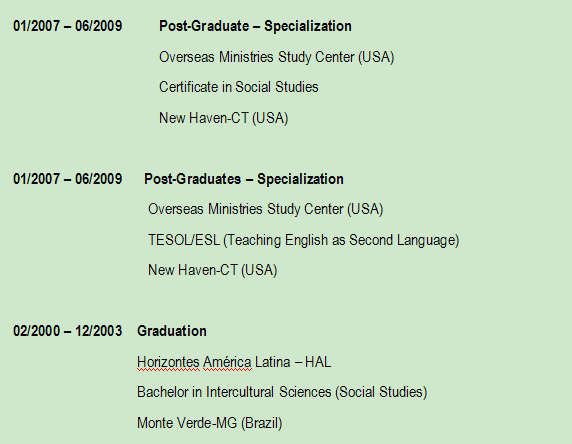572x444 pixels.
Task: Click the second 'Overseas Ministries Study Center (USA)' line
Action: tap(266, 209)
